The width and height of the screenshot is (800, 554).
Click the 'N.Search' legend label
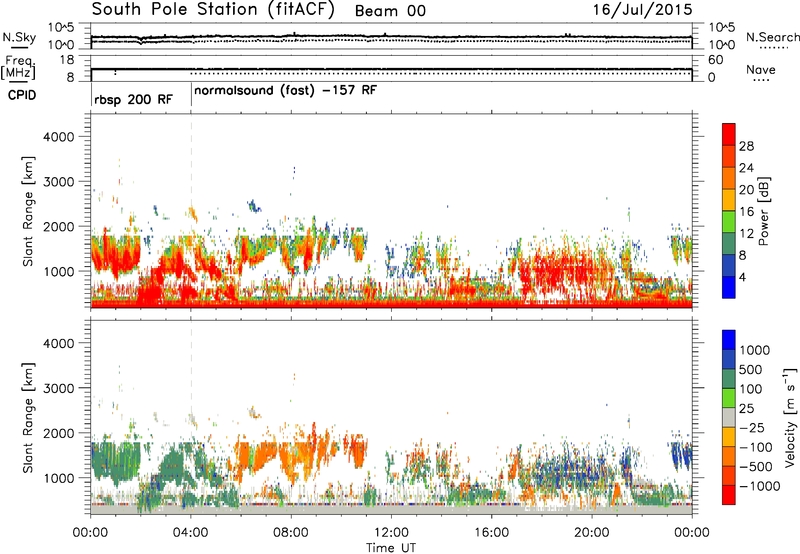(772, 37)
